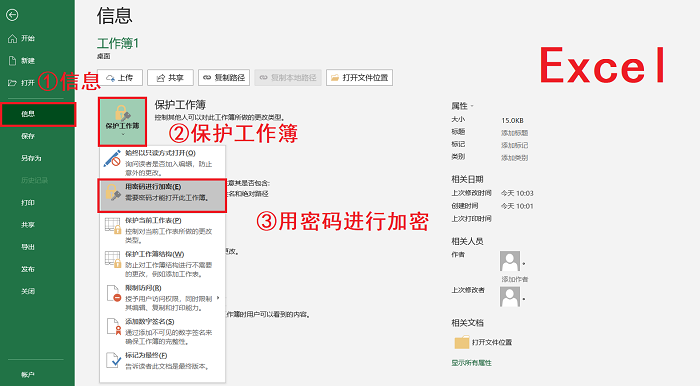The width and height of the screenshot is (700, 386).
Task: Select the 信息 sidebar tab
Action: point(38,114)
